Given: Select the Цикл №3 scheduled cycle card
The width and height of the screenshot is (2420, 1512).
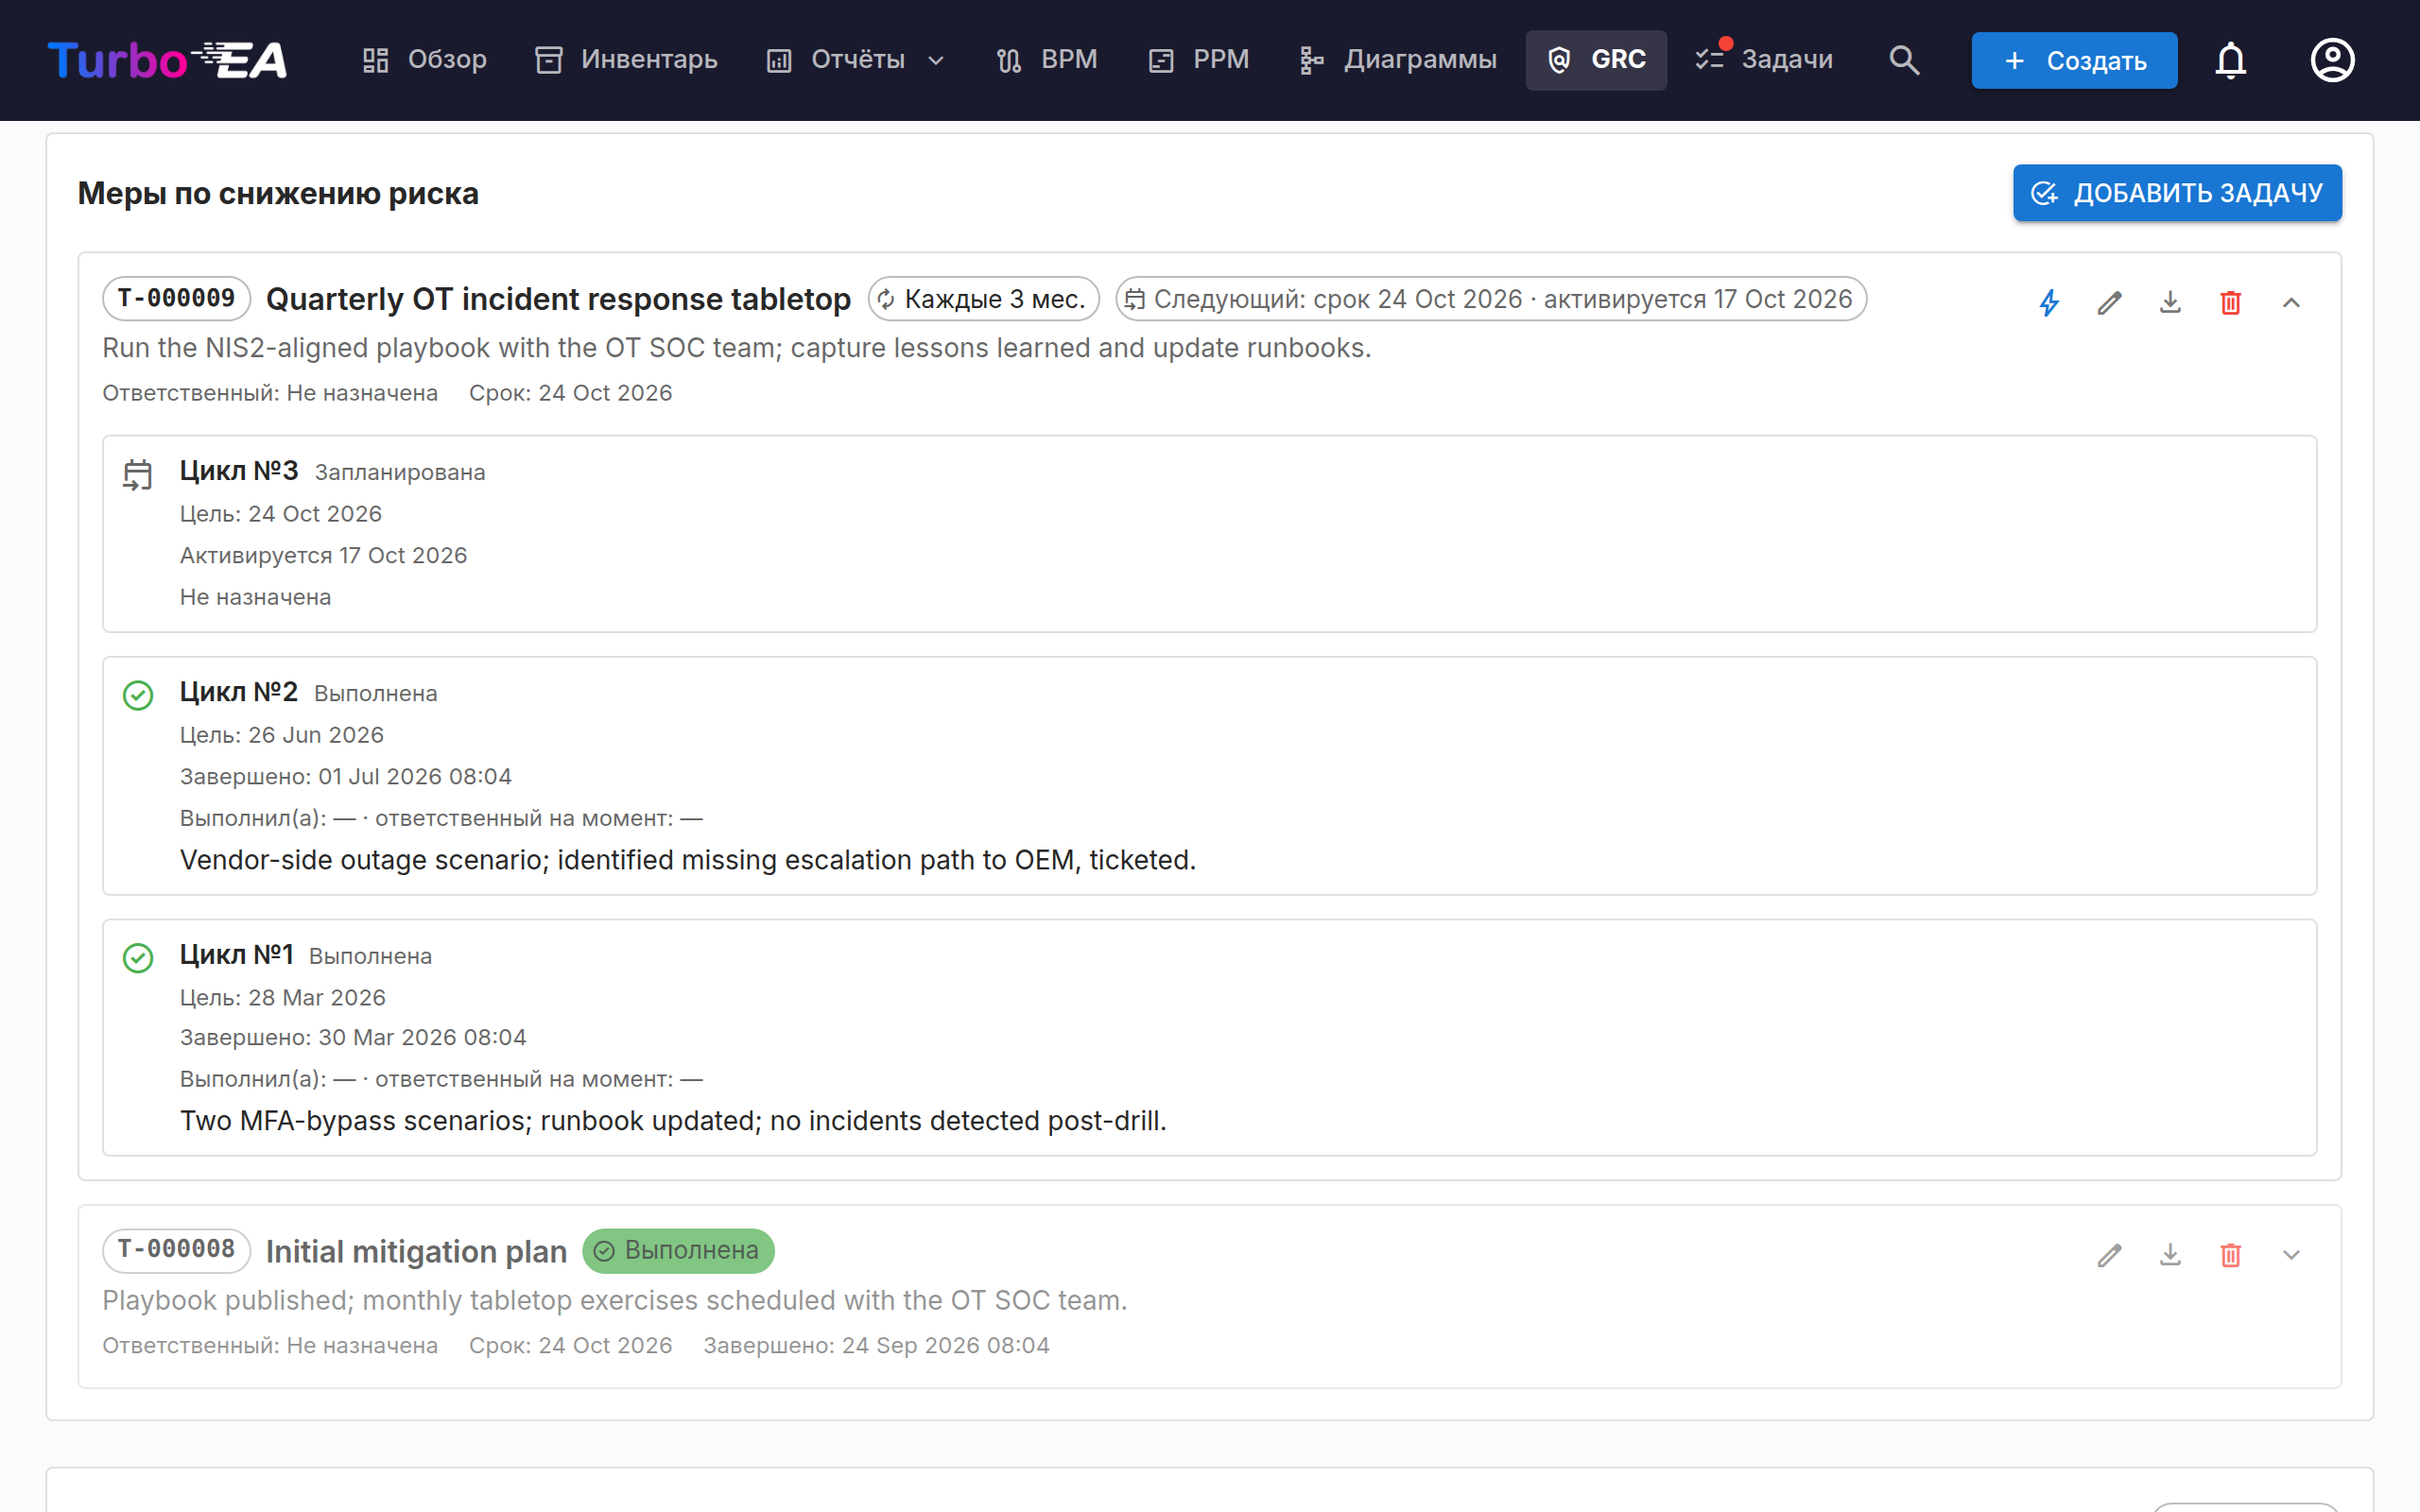Looking at the screenshot, I should 1209,533.
